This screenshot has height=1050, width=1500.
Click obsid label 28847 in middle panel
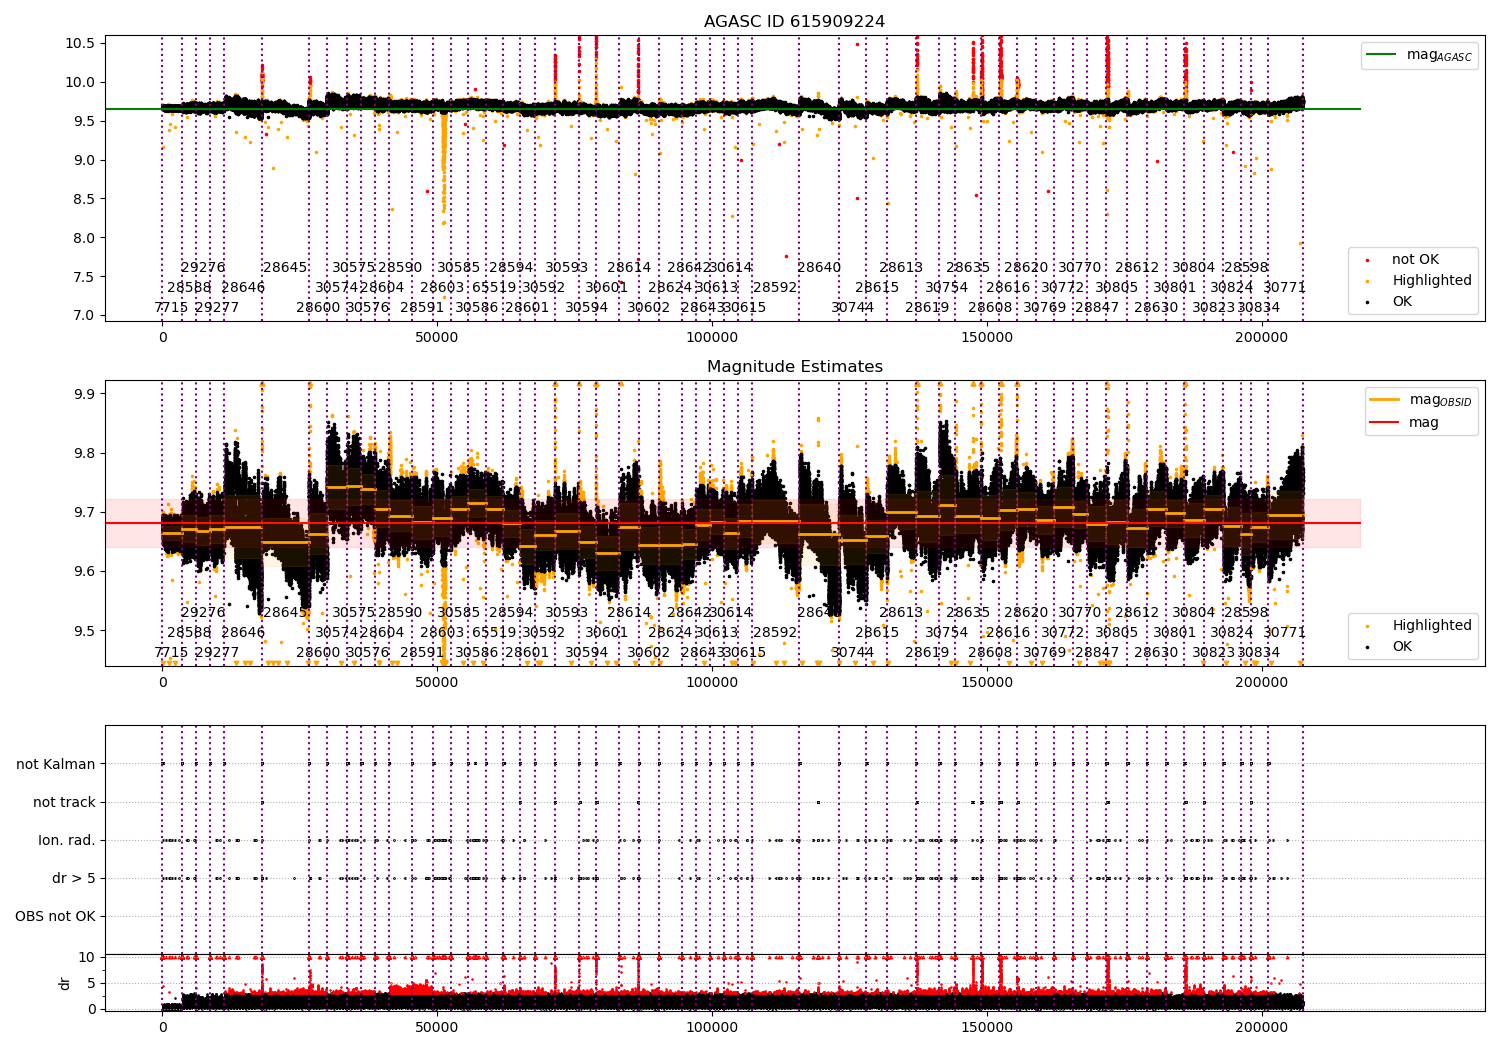click(x=1097, y=653)
